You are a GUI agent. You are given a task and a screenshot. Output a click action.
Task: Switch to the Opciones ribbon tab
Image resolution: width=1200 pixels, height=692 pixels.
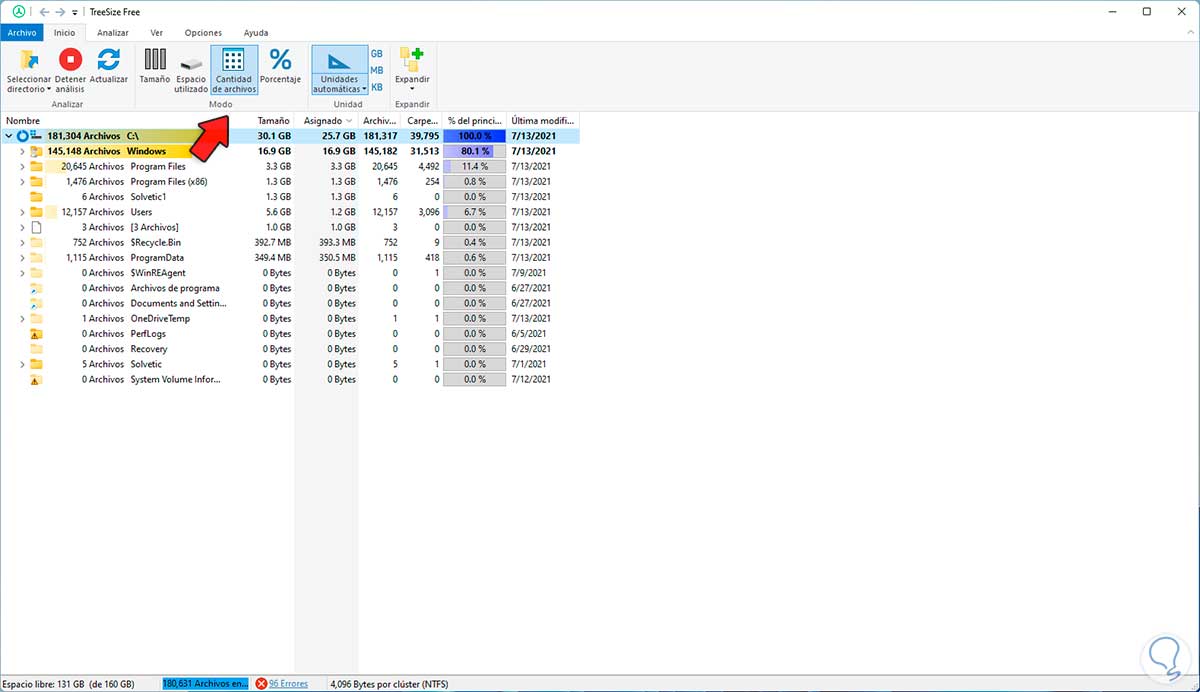tap(203, 33)
